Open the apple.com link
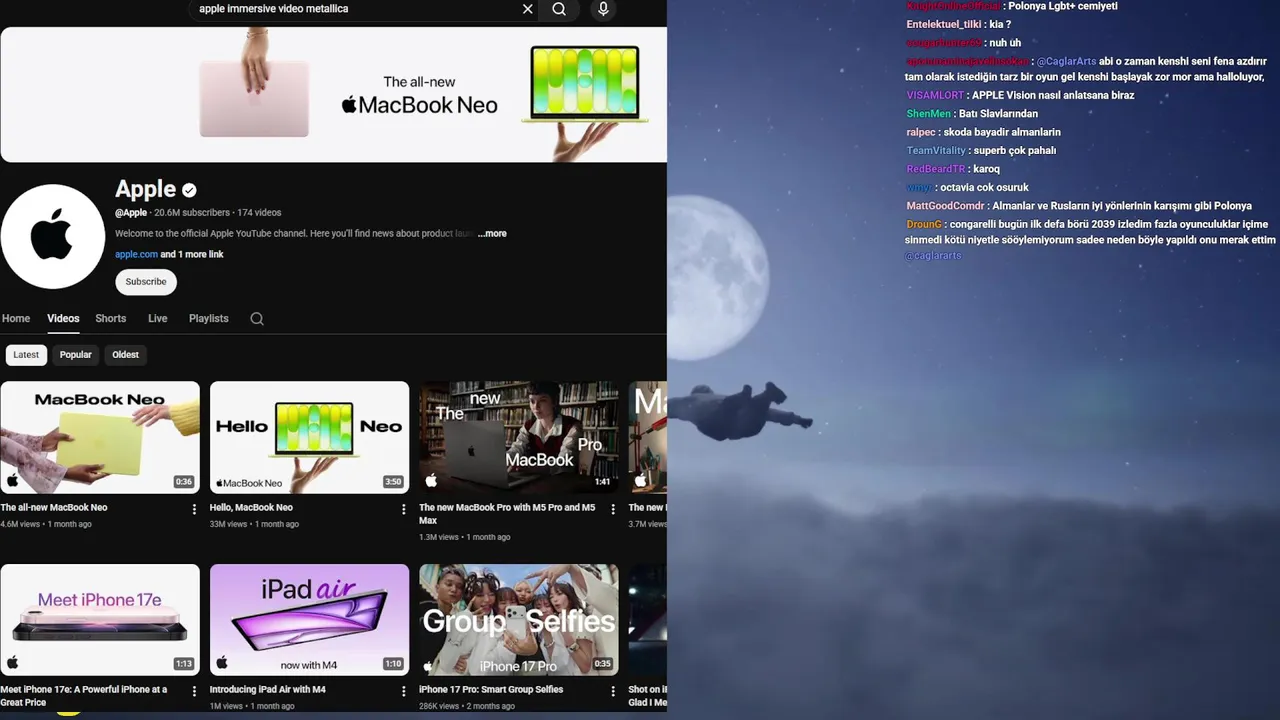Screen dimensions: 1280x720 pos(136,255)
